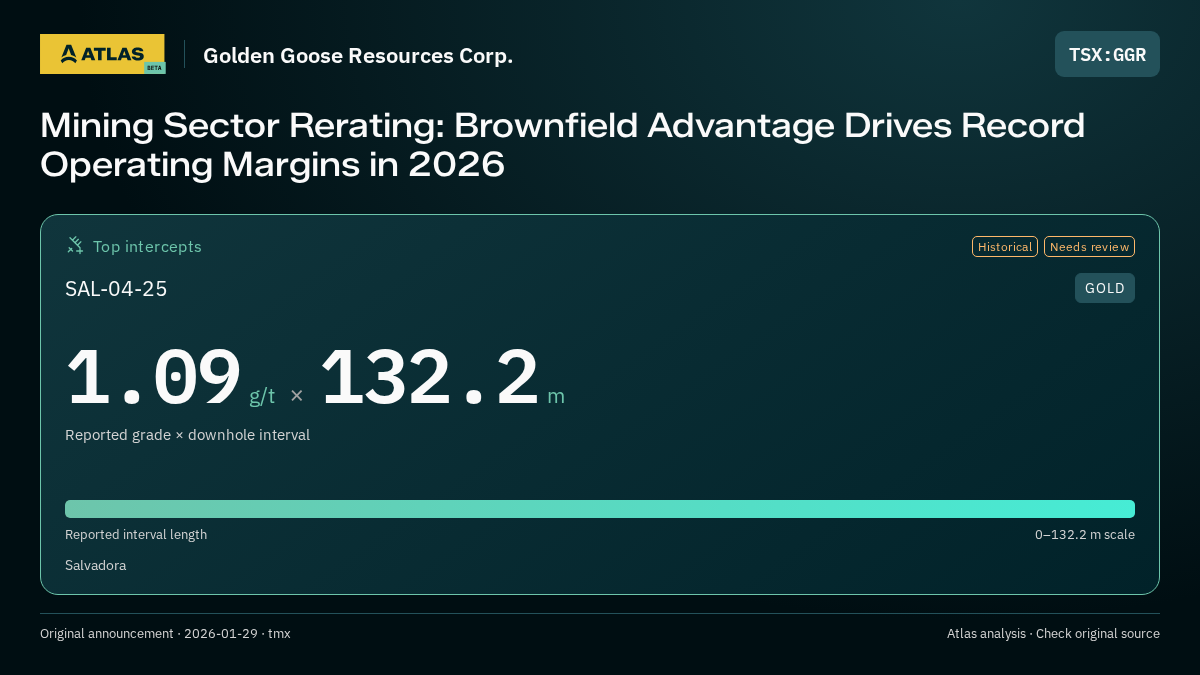The height and width of the screenshot is (675, 1200).
Task: Click Atlas analysis check original source note
Action: [1053, 634]
